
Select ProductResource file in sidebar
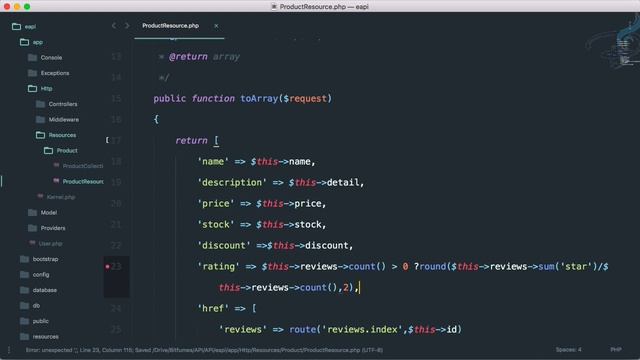[83, 182]
